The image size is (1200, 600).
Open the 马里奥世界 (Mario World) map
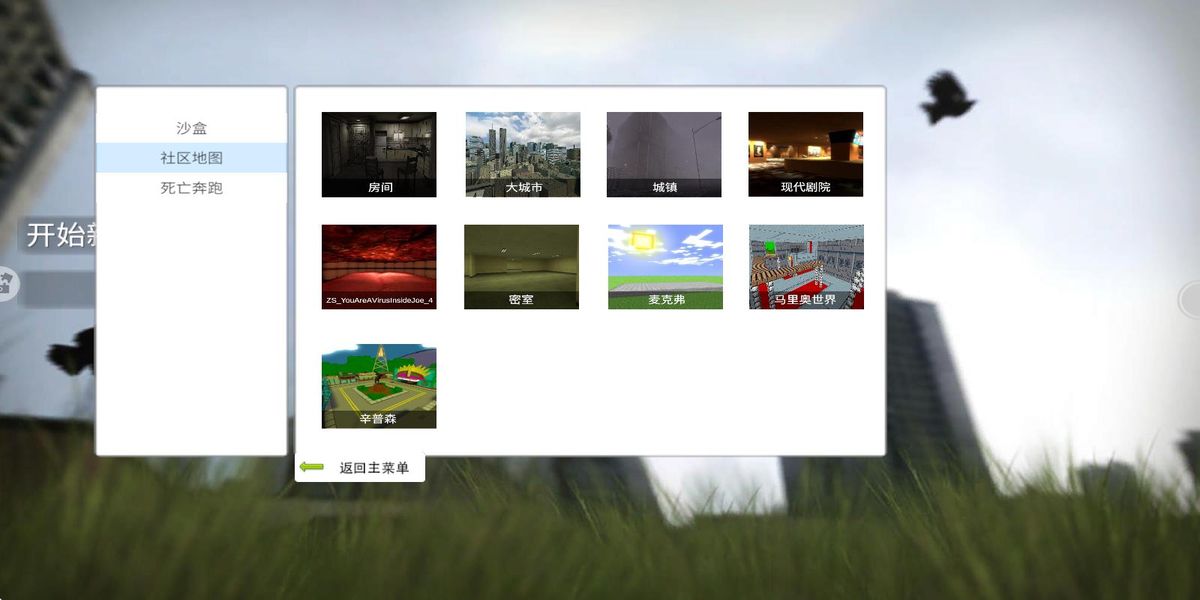(x=807, y=265)
